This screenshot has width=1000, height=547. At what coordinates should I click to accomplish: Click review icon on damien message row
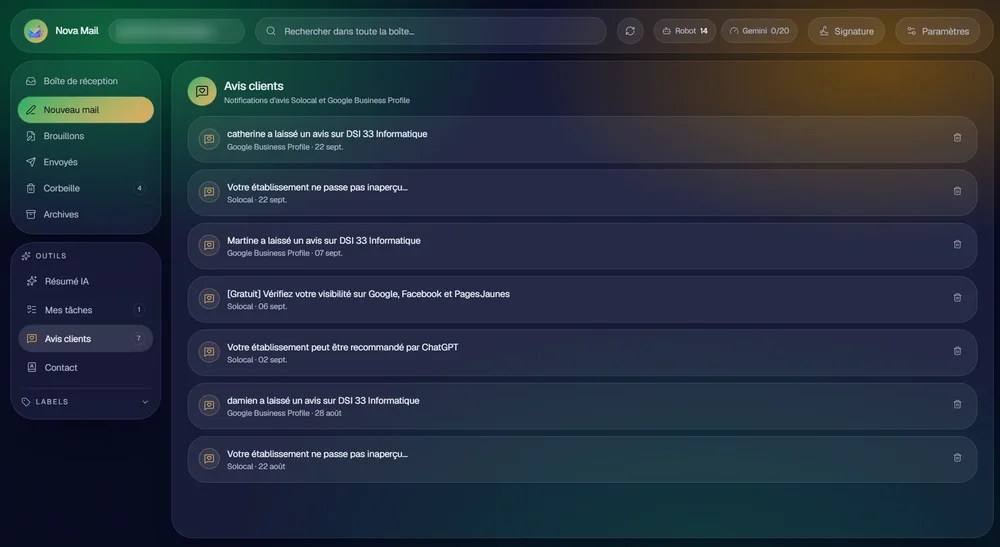(x=209, y=405)
